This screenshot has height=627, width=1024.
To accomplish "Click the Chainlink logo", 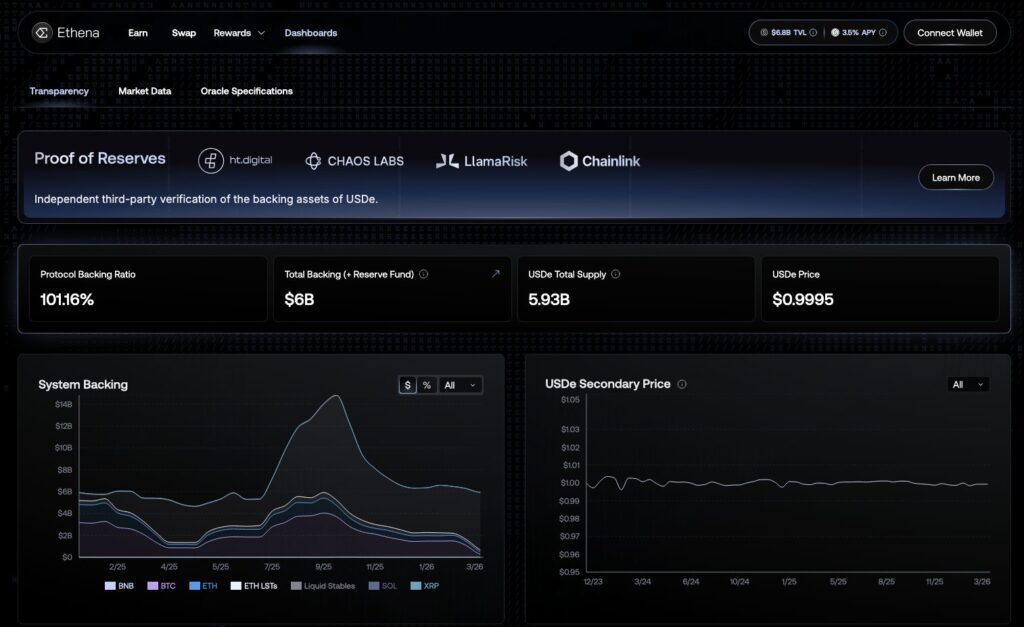I will pos(600,161).
